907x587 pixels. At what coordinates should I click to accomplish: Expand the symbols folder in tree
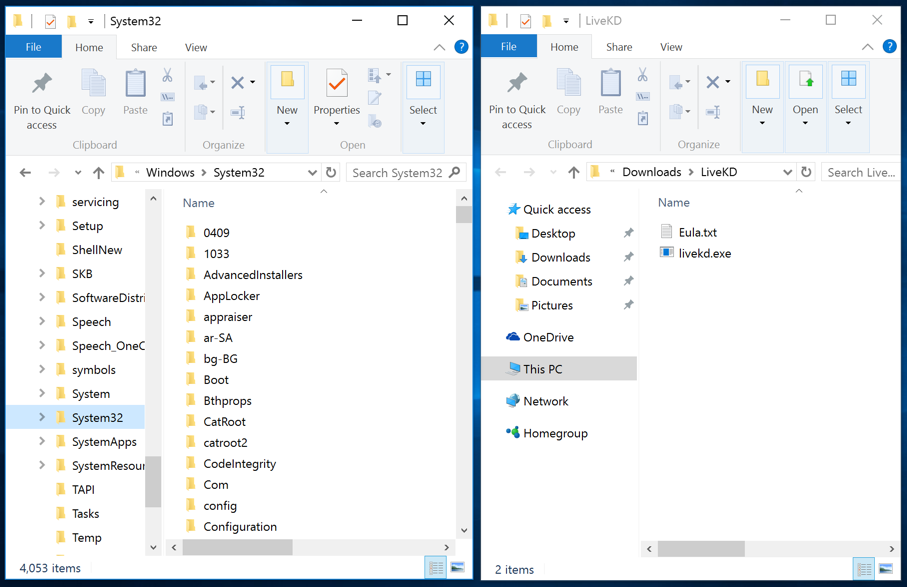[42, 370]
